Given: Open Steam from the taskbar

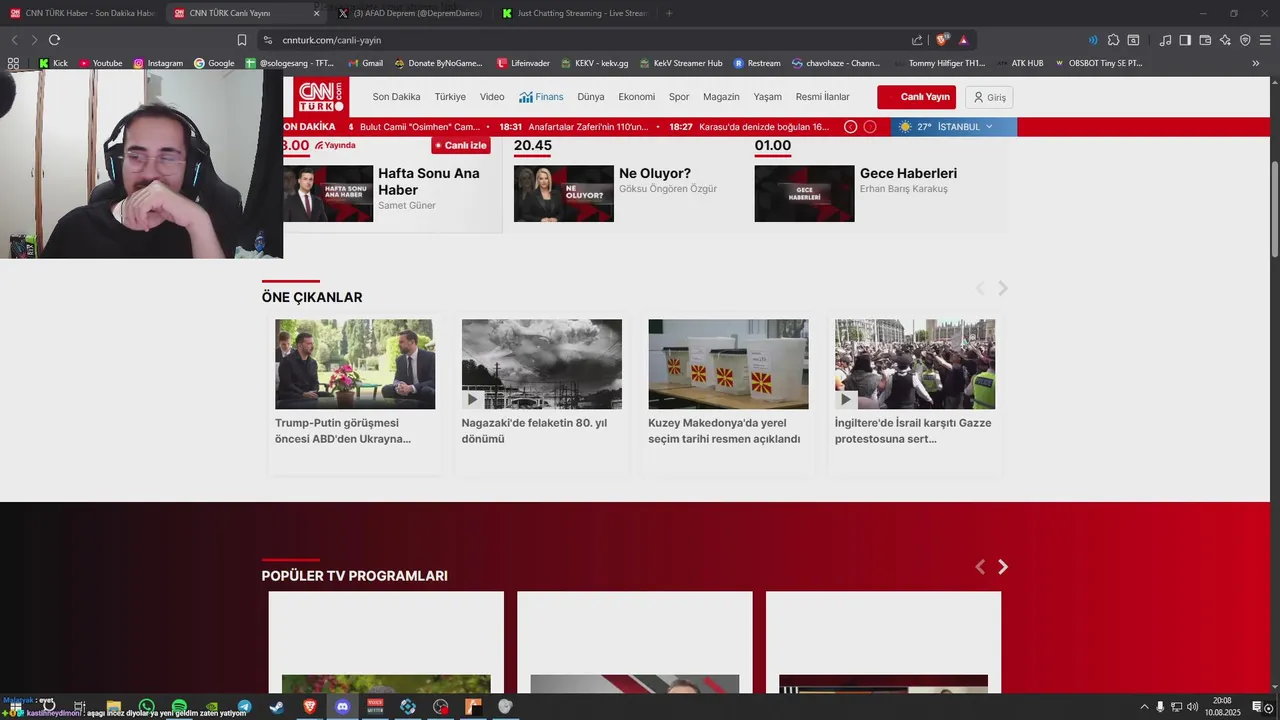Looking at the screenshot, I should pos(277,707).
